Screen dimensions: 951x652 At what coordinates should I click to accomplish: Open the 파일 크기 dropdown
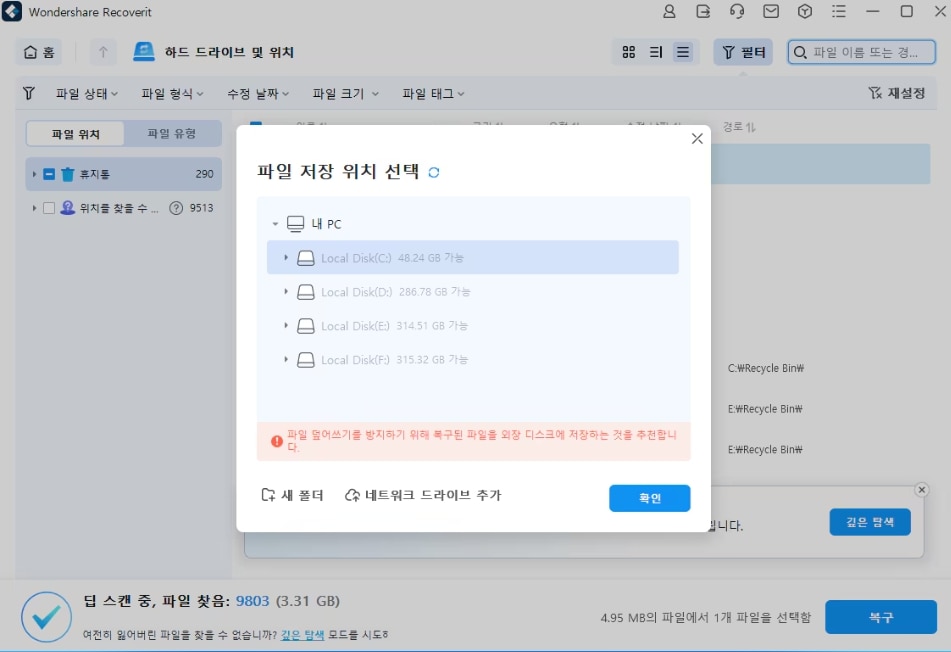tap(345, 93)
